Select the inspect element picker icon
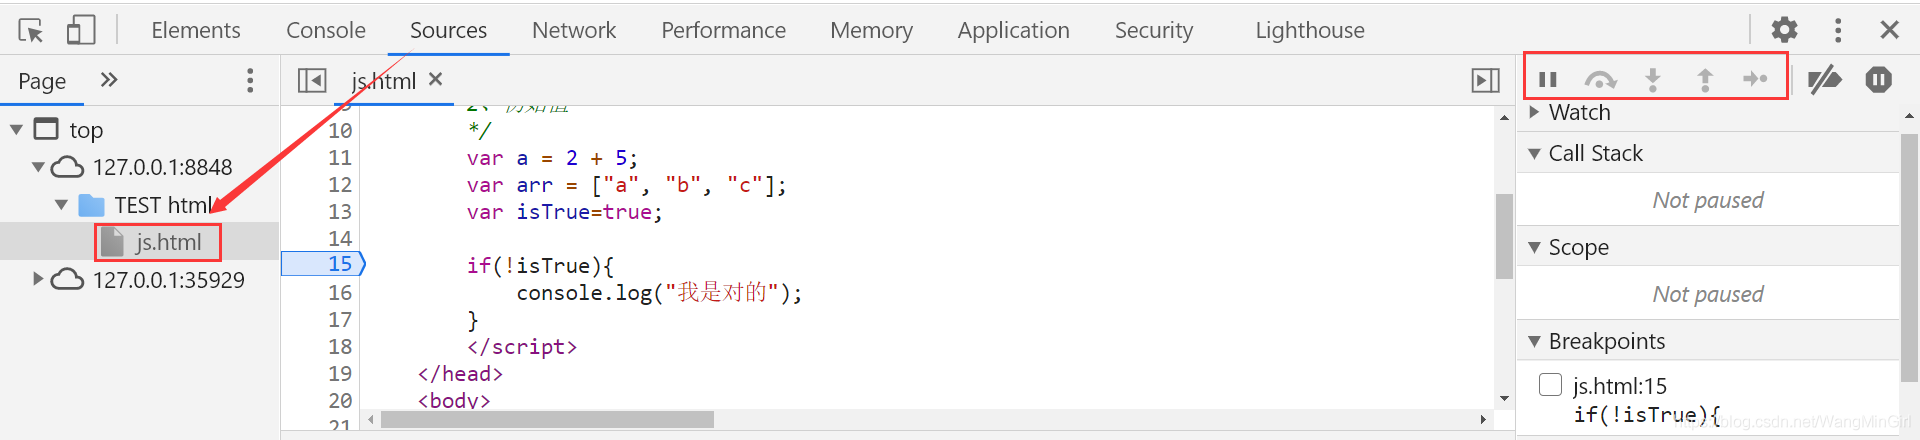Screen dimensions: 1920x440 31,30
